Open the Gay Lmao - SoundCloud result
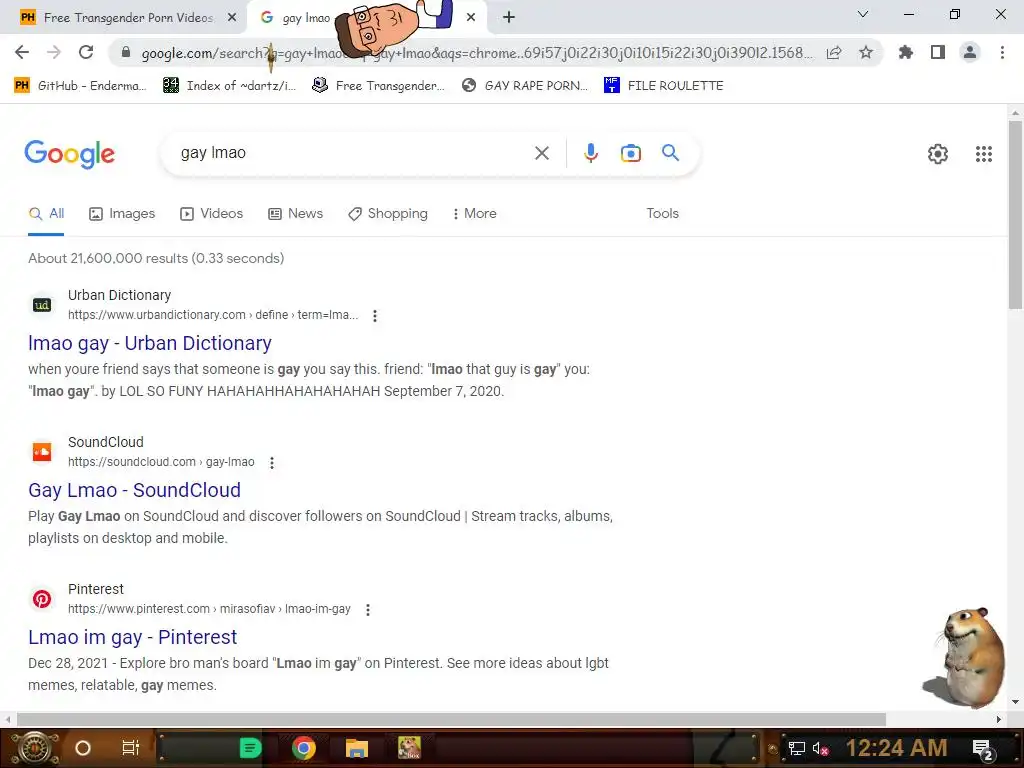1024x768 pixels. point(135,490)
